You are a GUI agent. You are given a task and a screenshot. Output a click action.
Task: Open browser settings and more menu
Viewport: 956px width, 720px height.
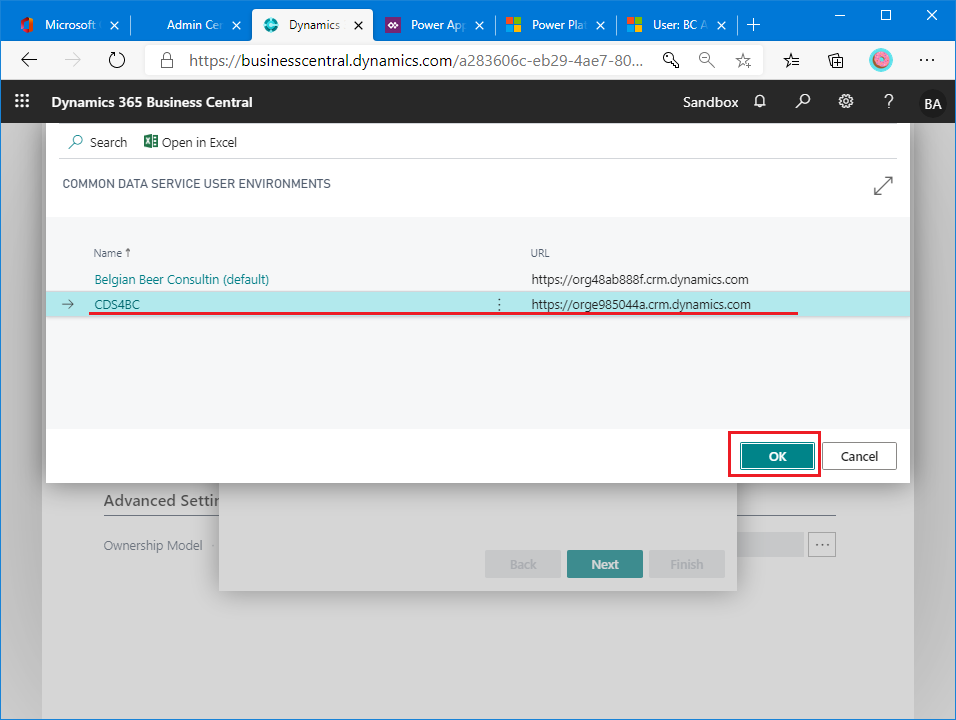pos(927,60)
